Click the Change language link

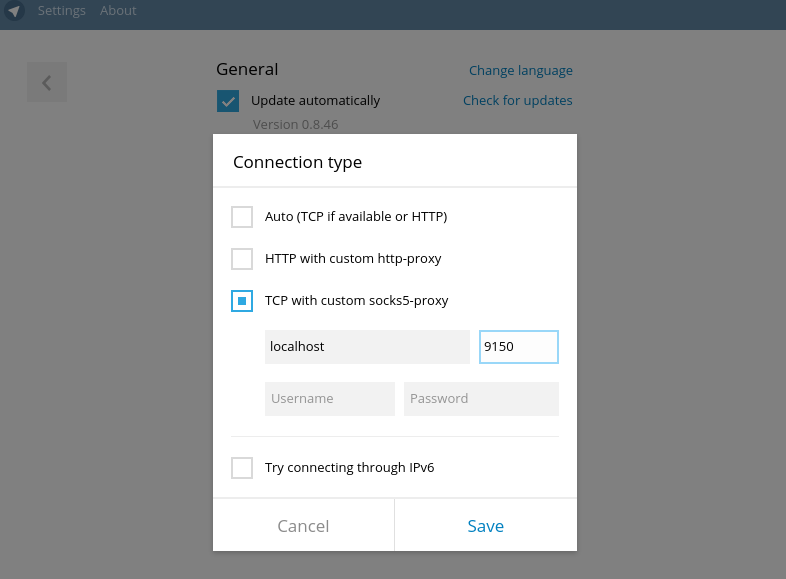click(x=520, y=71)
